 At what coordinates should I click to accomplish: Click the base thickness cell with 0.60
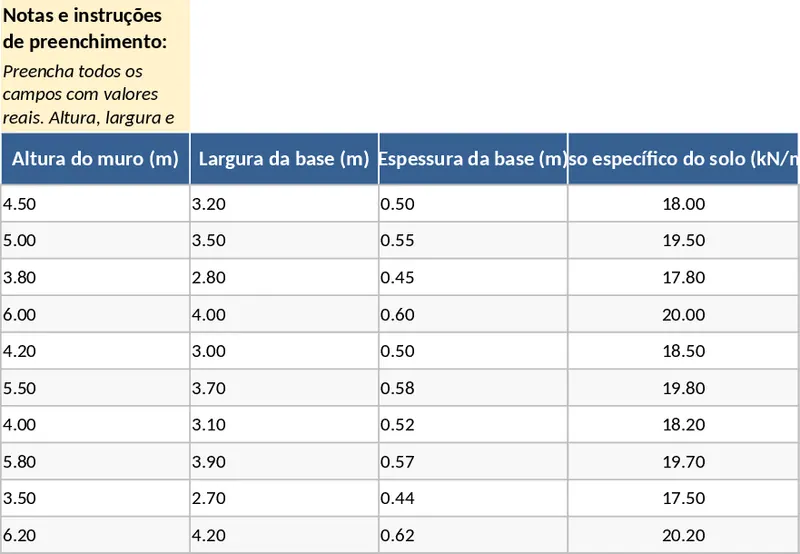(x=473, y=315)
